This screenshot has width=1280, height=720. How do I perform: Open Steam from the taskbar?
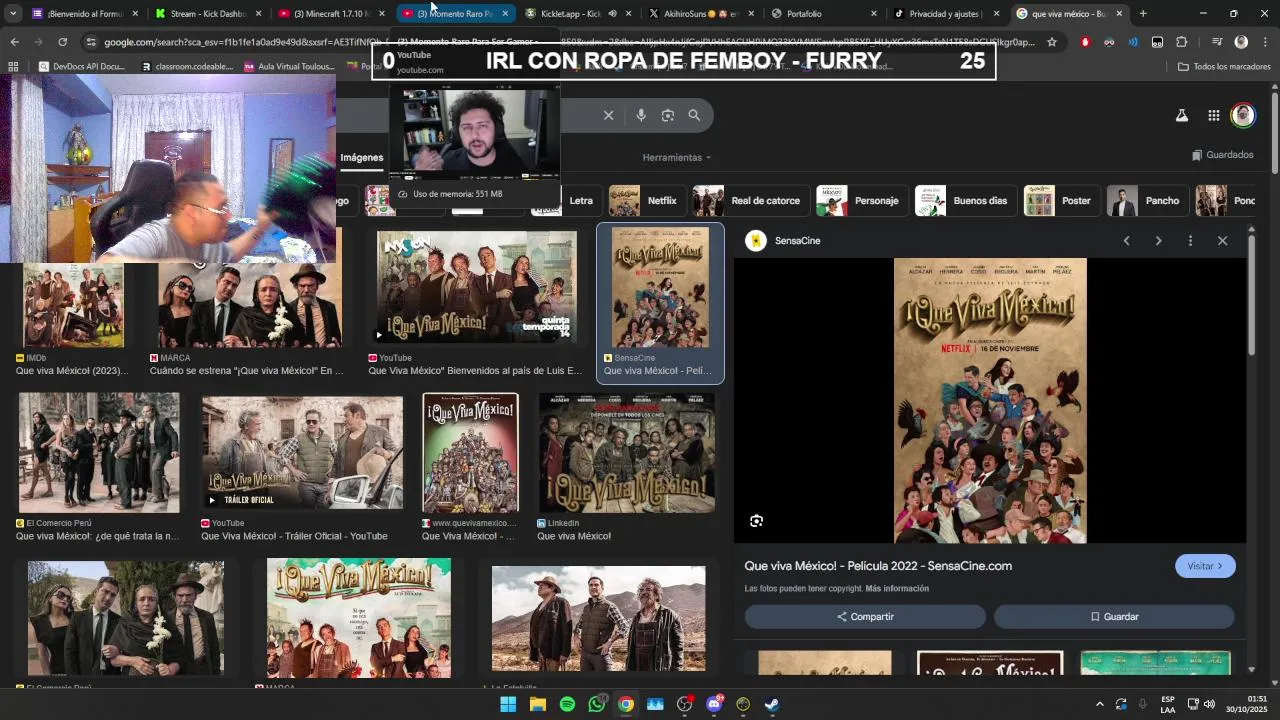[772, 704]
